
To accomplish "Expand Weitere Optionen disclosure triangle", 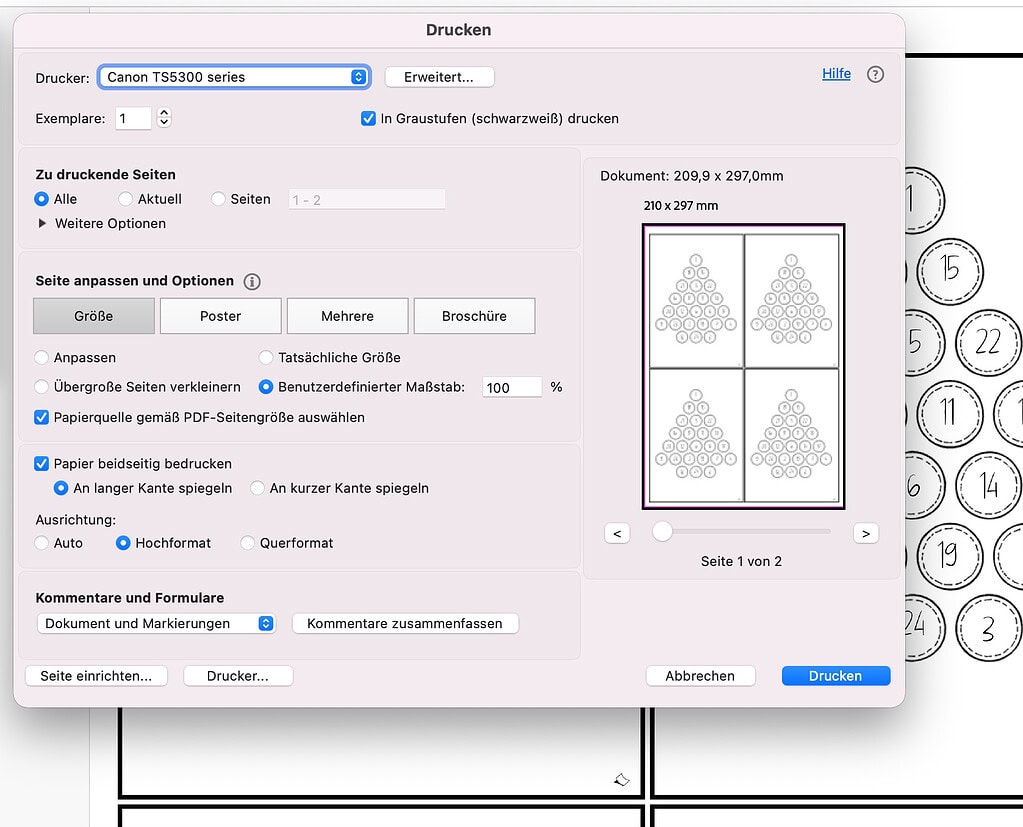I will tap(42, 224).
